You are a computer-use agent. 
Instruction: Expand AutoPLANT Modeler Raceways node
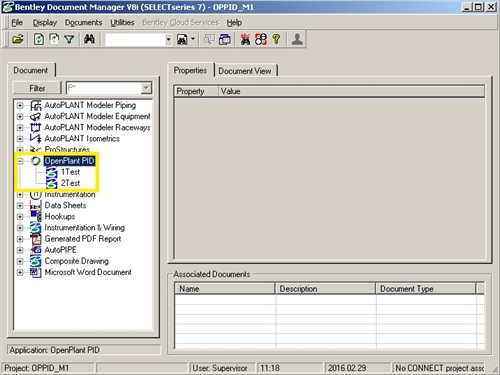(x=20, y=128)
